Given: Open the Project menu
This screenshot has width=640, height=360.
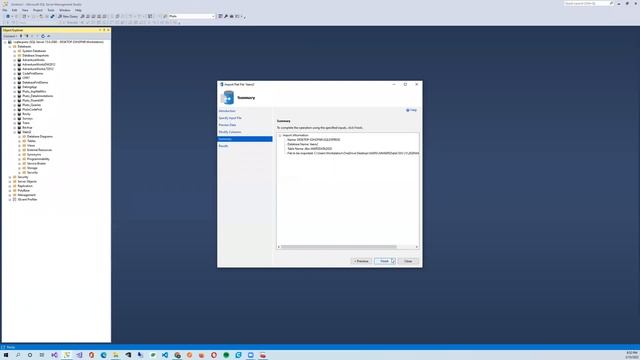Looking at the screenshot, I should pyautogui.click(x=38, y=10).
